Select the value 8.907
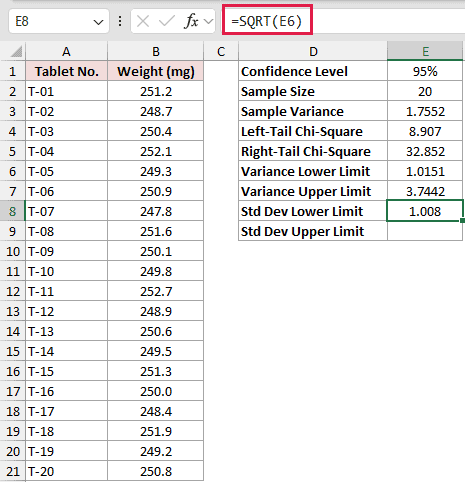 click(425, 131)
